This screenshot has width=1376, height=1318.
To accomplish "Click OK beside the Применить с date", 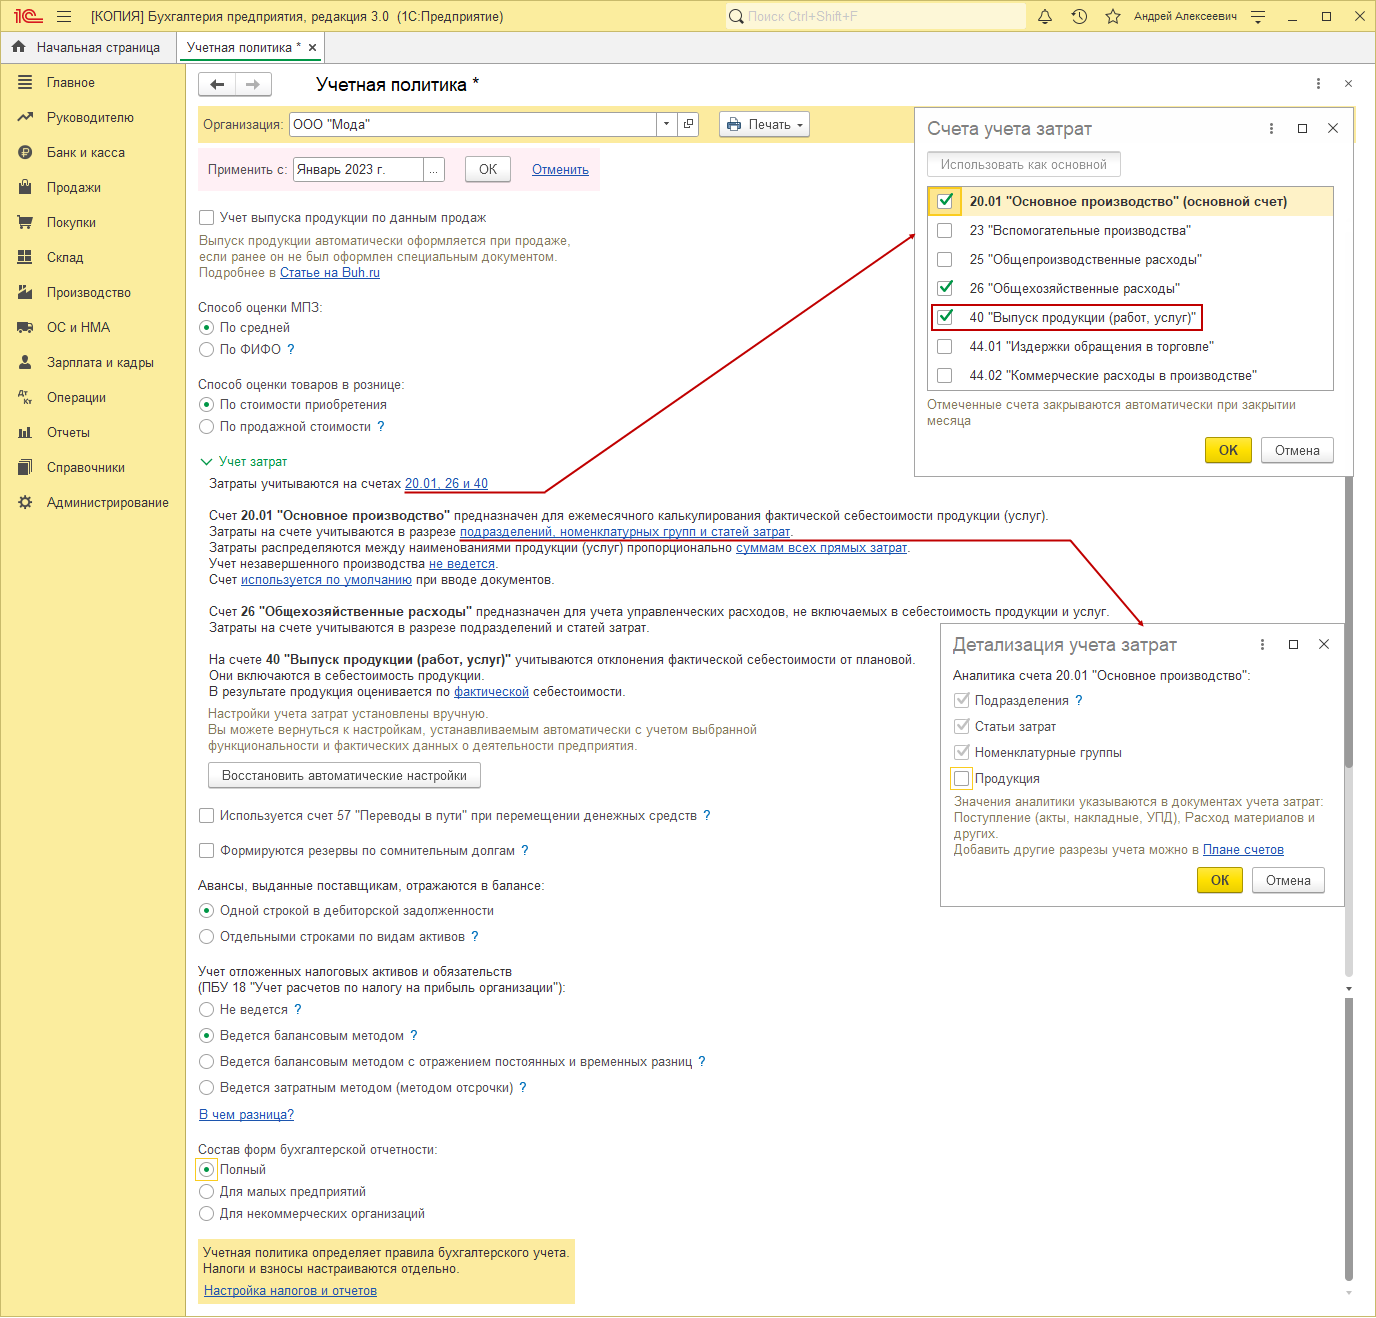I will coord(488,169).
